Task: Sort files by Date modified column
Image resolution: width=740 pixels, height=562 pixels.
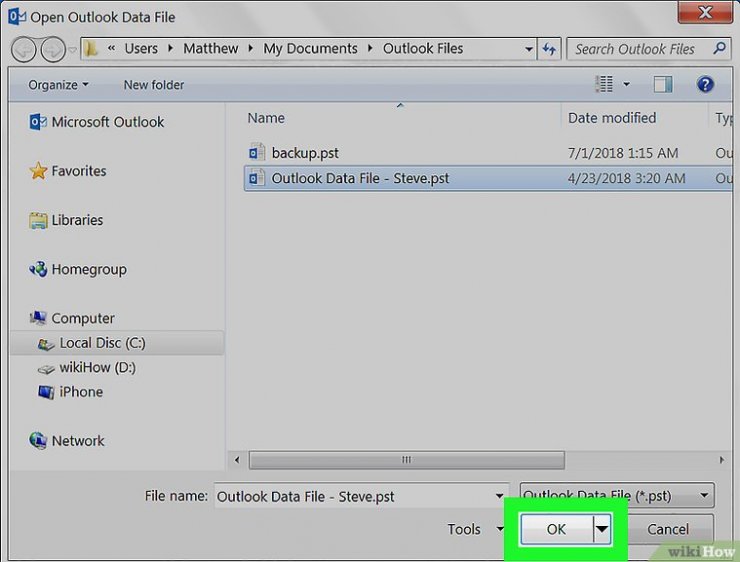Action: 612,117
